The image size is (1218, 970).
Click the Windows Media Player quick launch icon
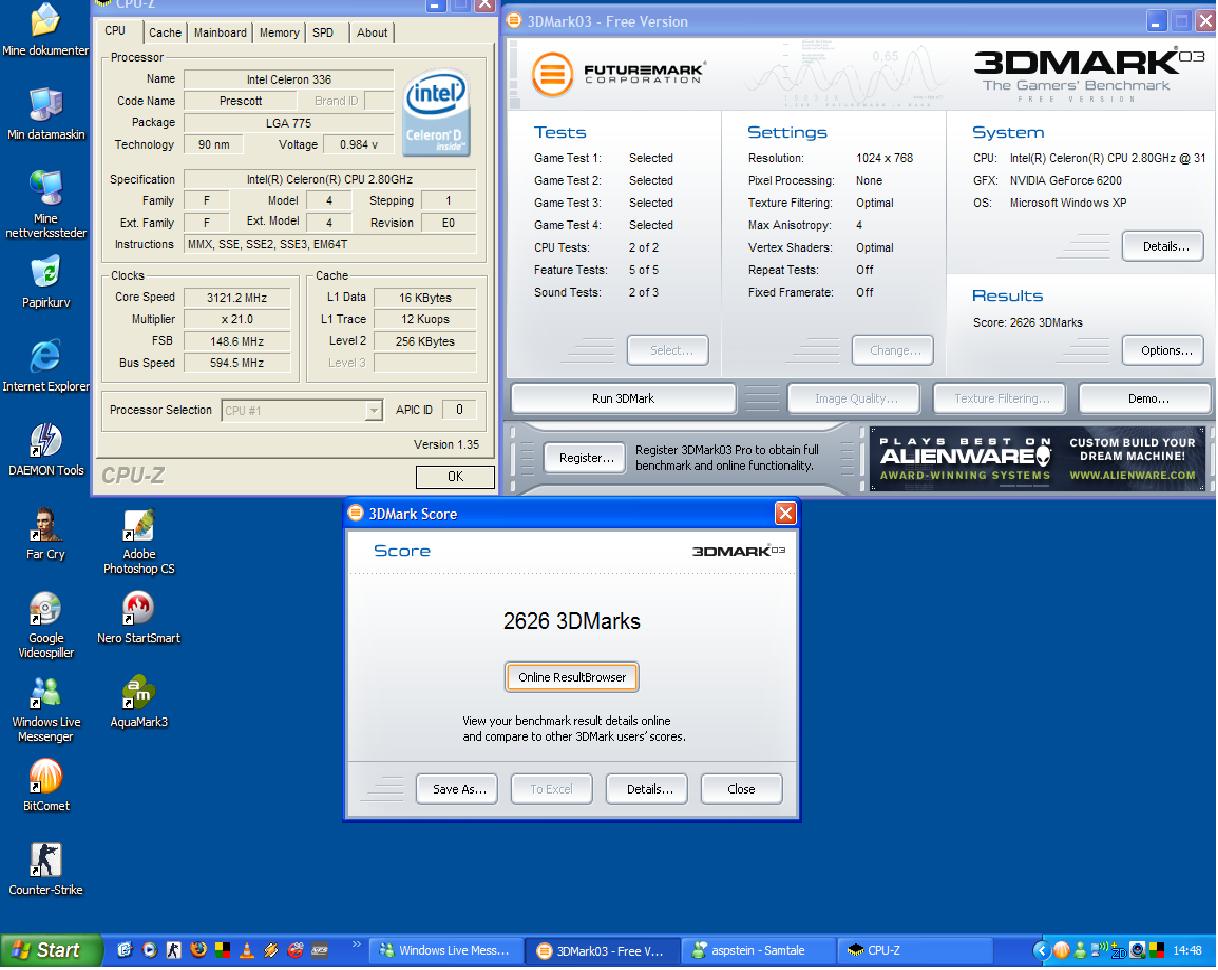(x=149, y=950)
